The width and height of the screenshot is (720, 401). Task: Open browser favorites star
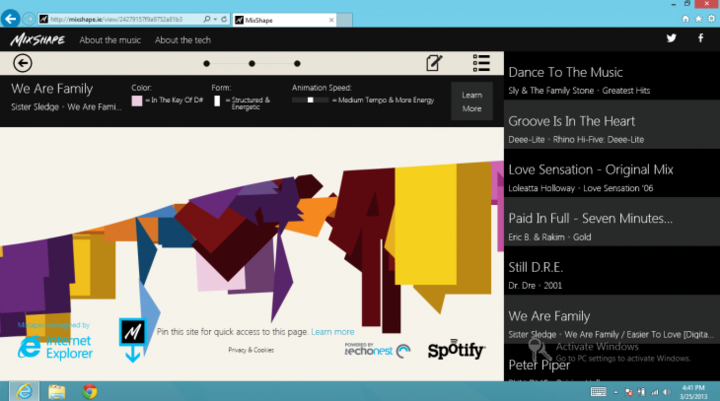point(698,19)
